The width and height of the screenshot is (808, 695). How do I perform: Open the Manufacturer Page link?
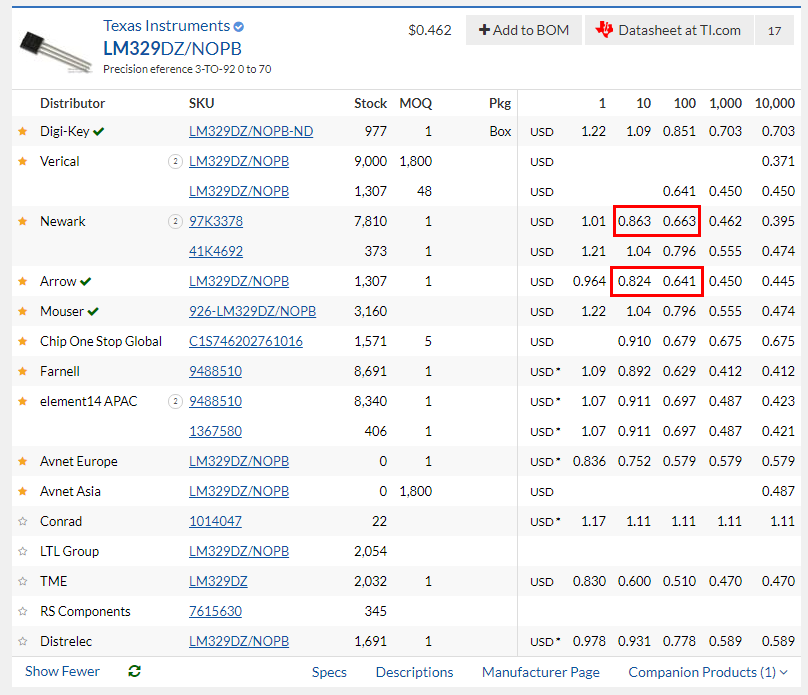tap(541, 672)
